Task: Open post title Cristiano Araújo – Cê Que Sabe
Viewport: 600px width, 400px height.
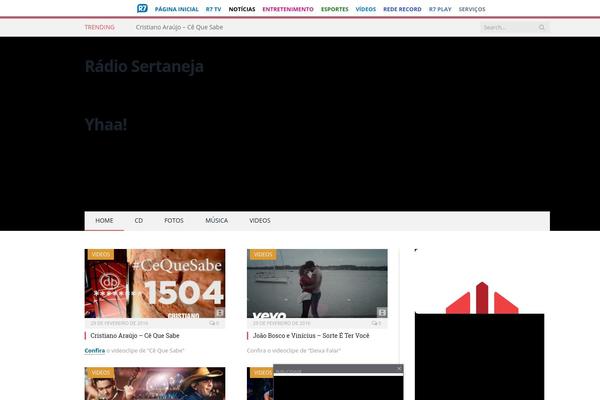Action: click(135, 336)
